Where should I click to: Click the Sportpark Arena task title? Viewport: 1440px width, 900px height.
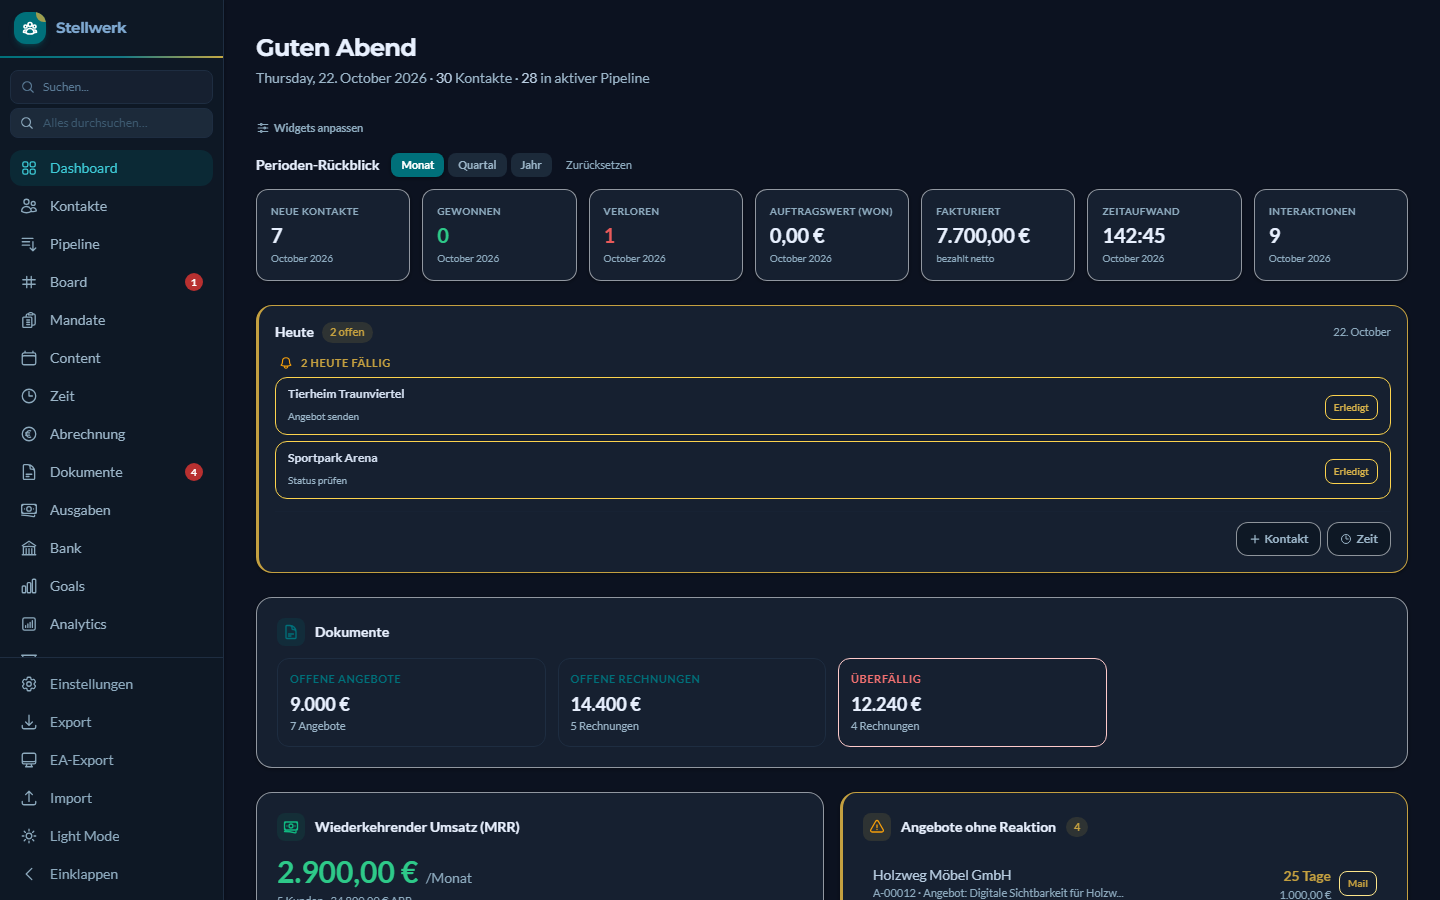[333, 458]
